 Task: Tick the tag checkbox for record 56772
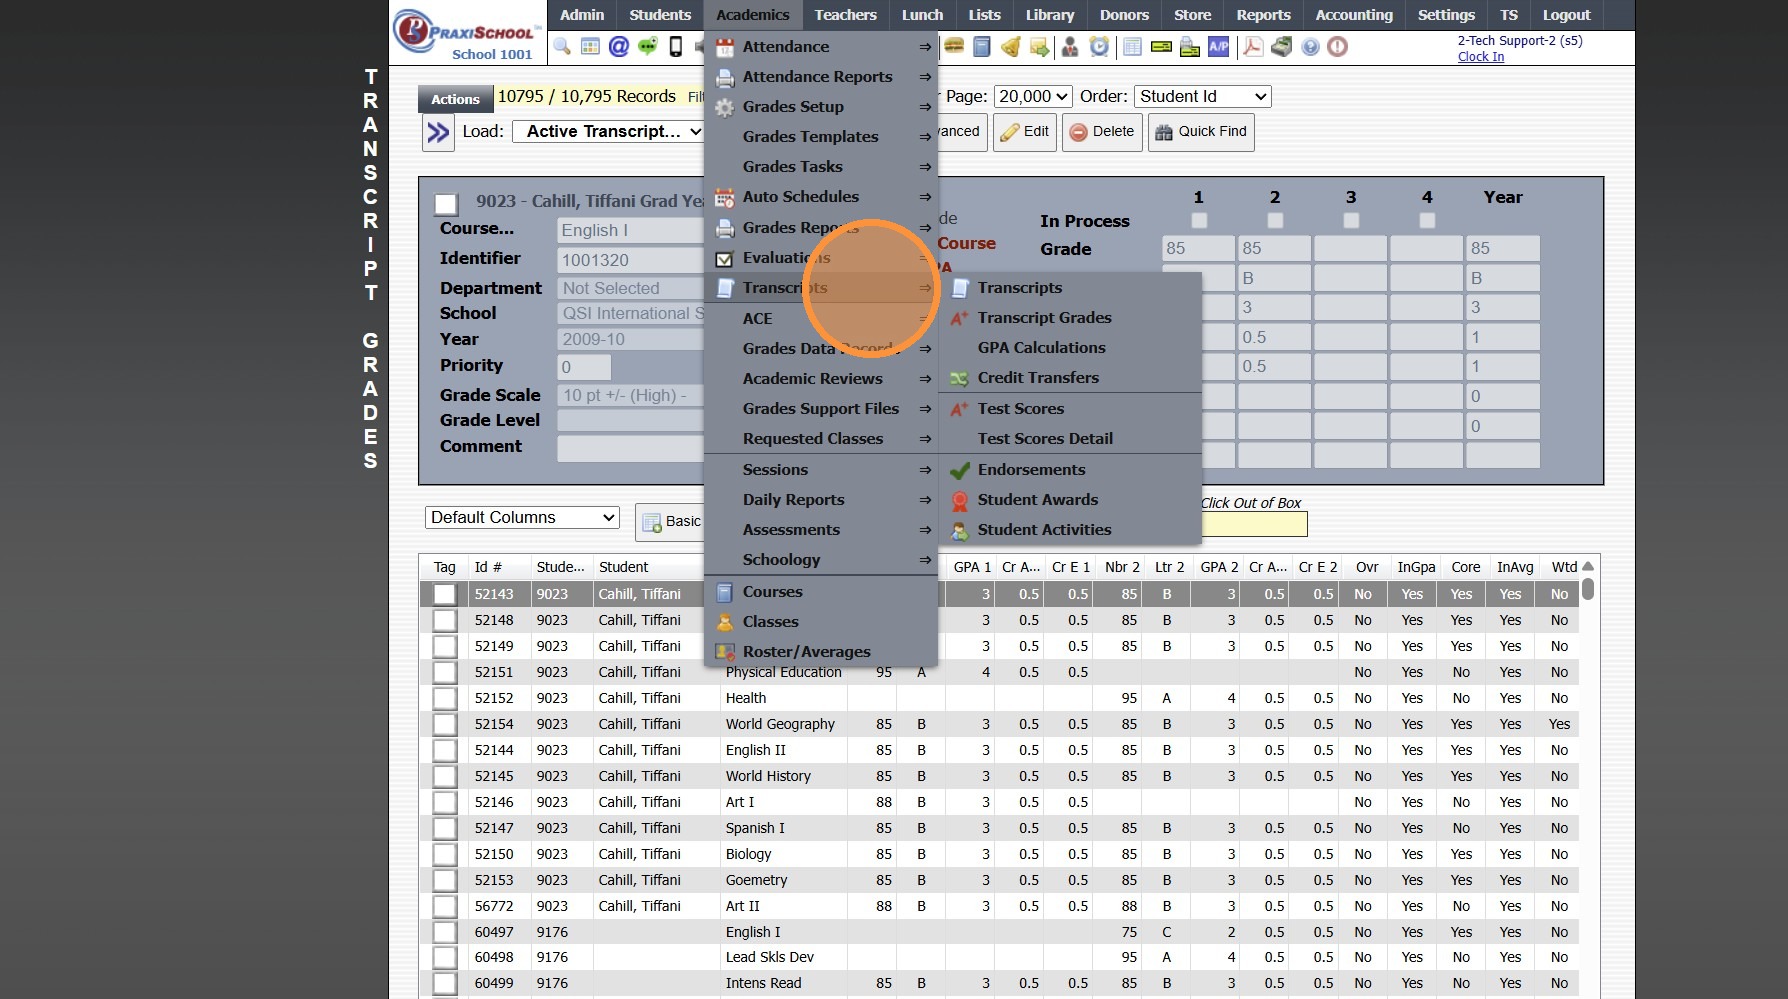tap(445, 907)
